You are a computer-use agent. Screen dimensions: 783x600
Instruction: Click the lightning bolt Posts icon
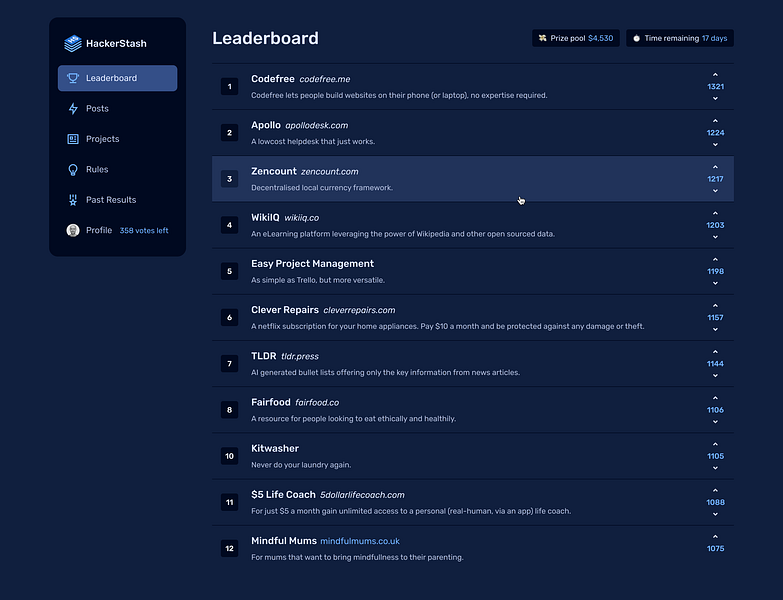pos(73,109)
